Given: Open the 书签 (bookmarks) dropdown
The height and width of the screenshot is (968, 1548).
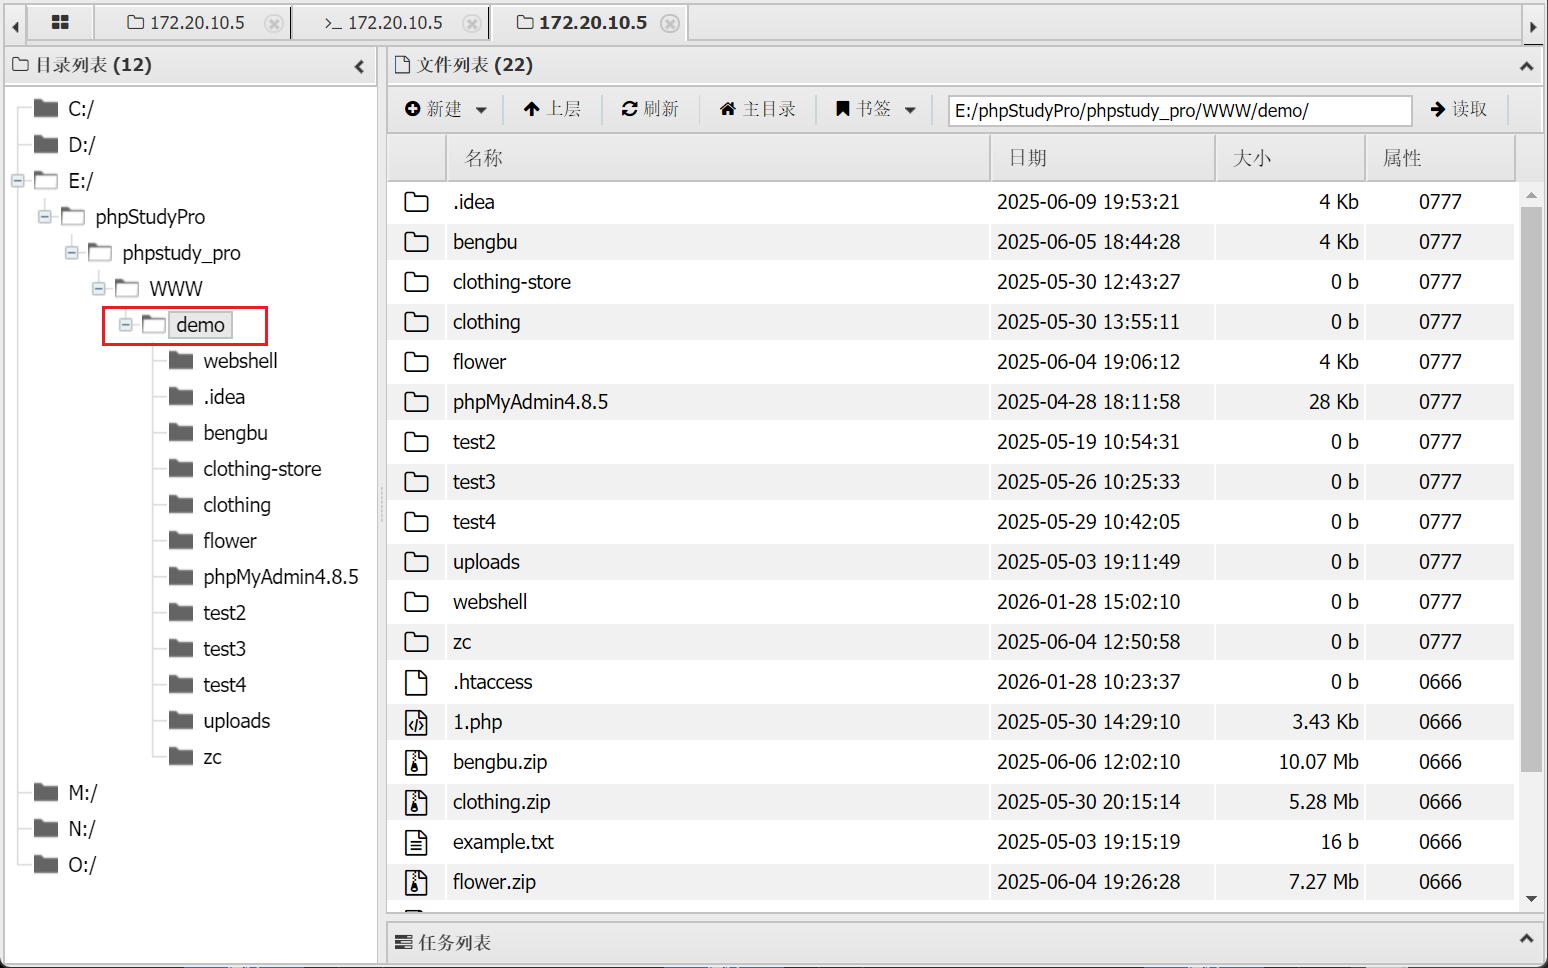Looking at the screenshot, I should click(876, 109).
